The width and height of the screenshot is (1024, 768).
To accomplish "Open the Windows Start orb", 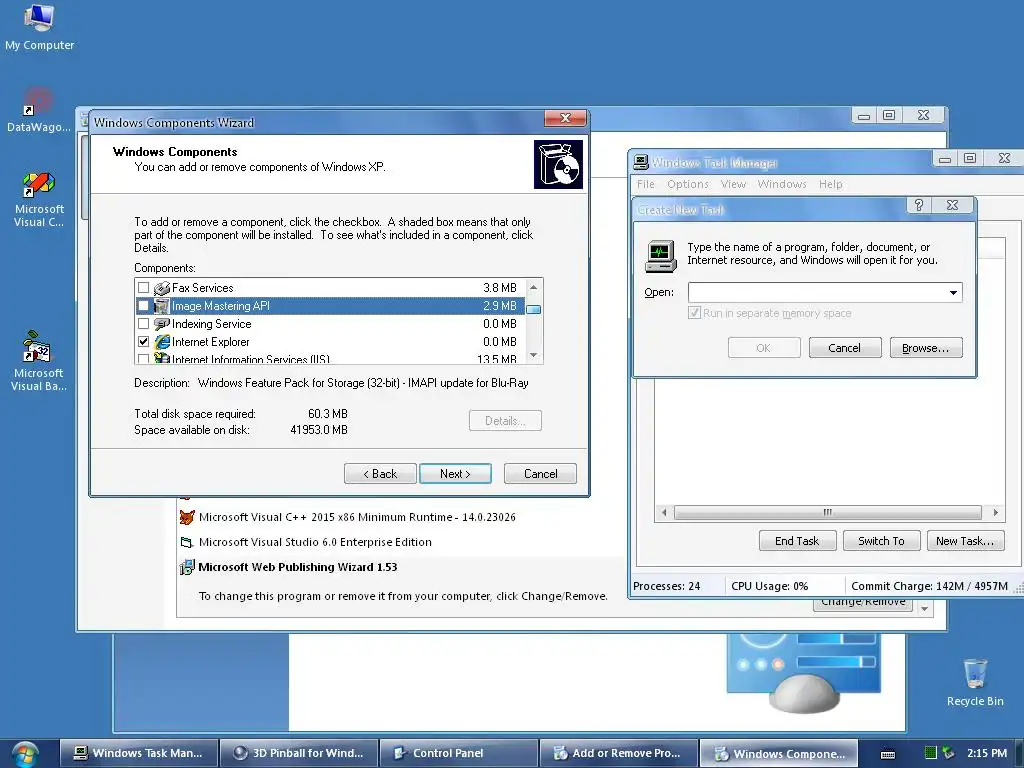I will (x=25, y=754).
